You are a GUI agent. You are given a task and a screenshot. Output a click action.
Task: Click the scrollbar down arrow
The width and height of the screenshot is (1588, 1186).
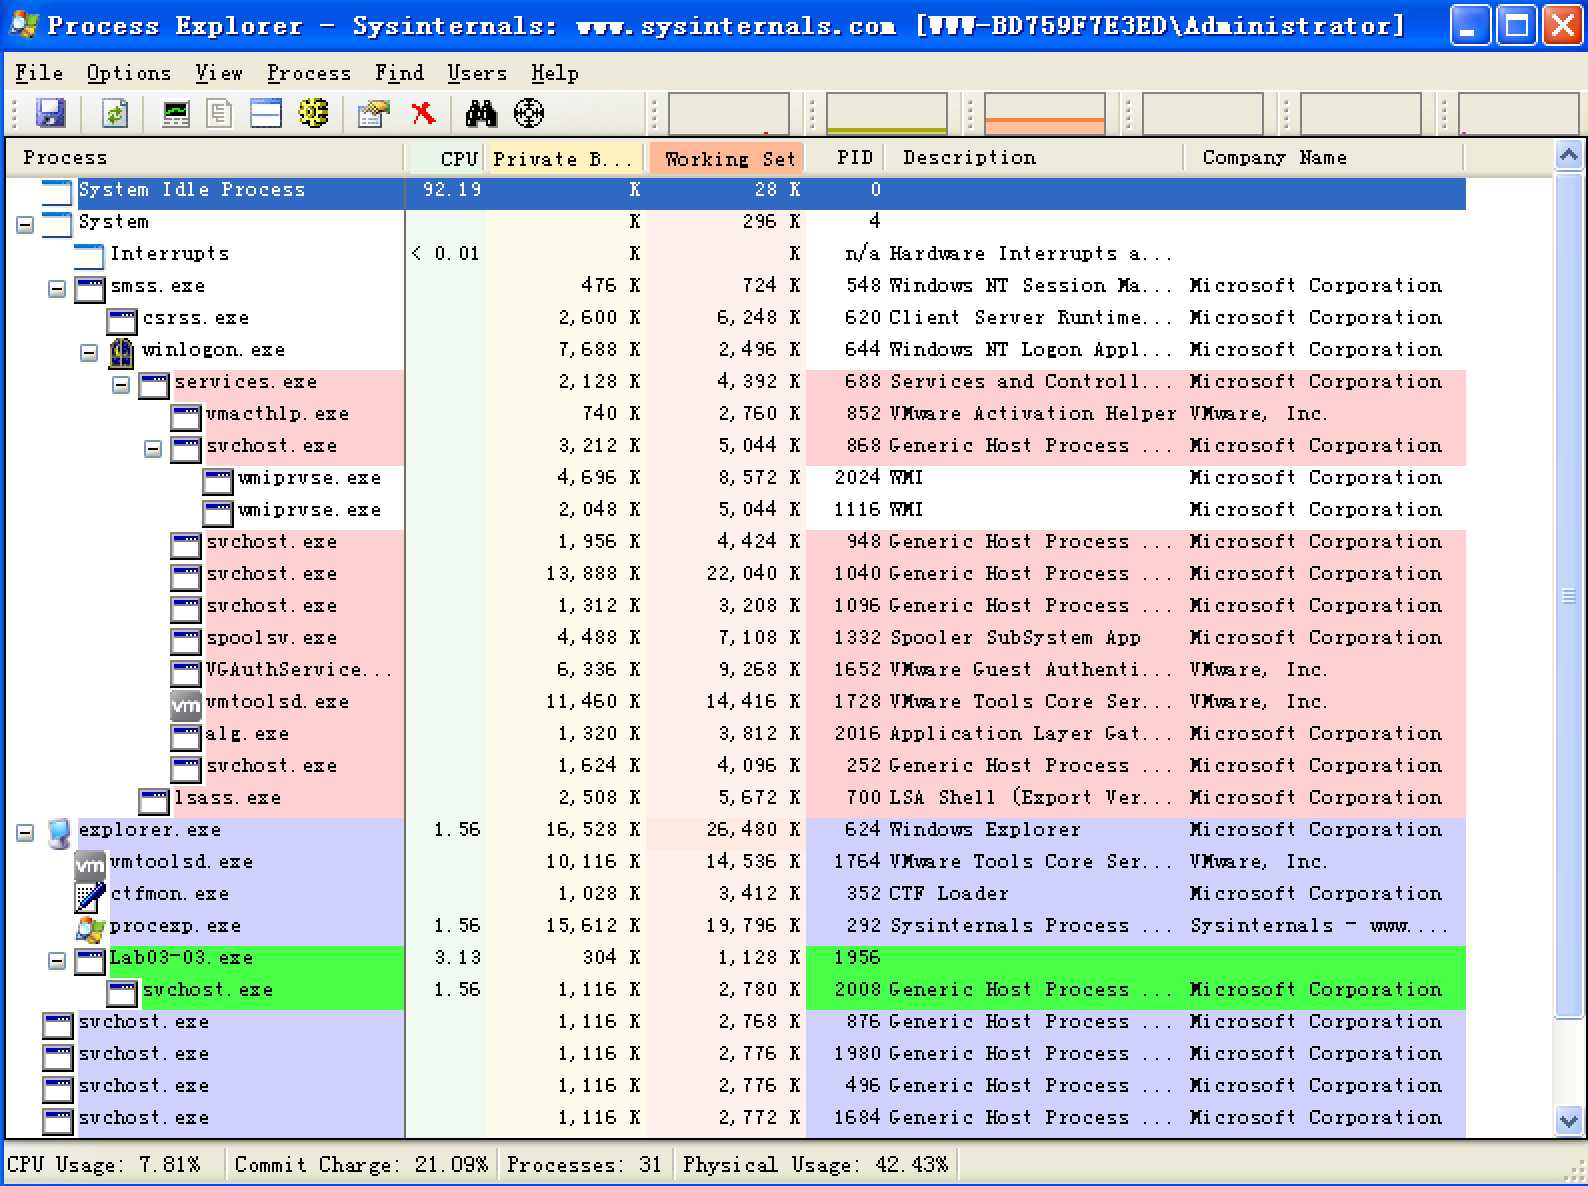point(1569,1121)
